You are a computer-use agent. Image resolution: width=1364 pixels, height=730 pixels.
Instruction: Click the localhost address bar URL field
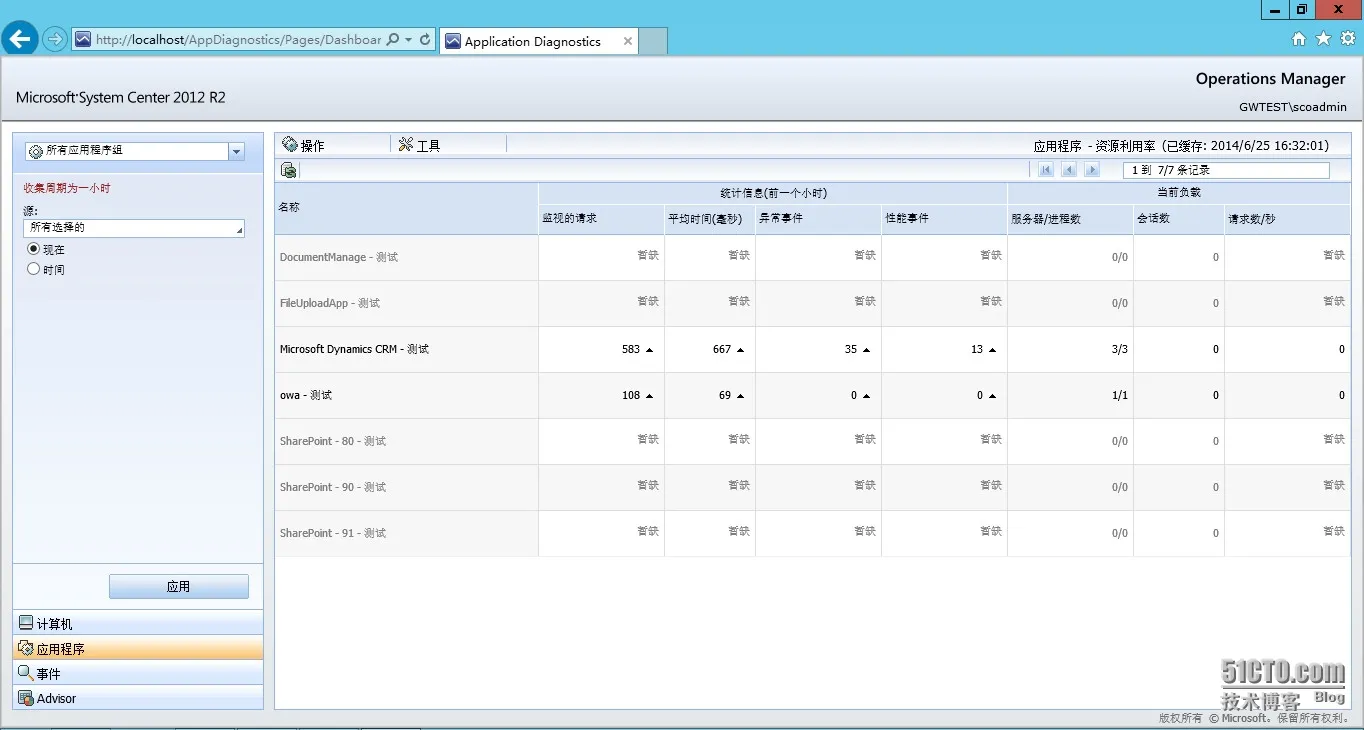pyautogui.click(x=238, y=40)
